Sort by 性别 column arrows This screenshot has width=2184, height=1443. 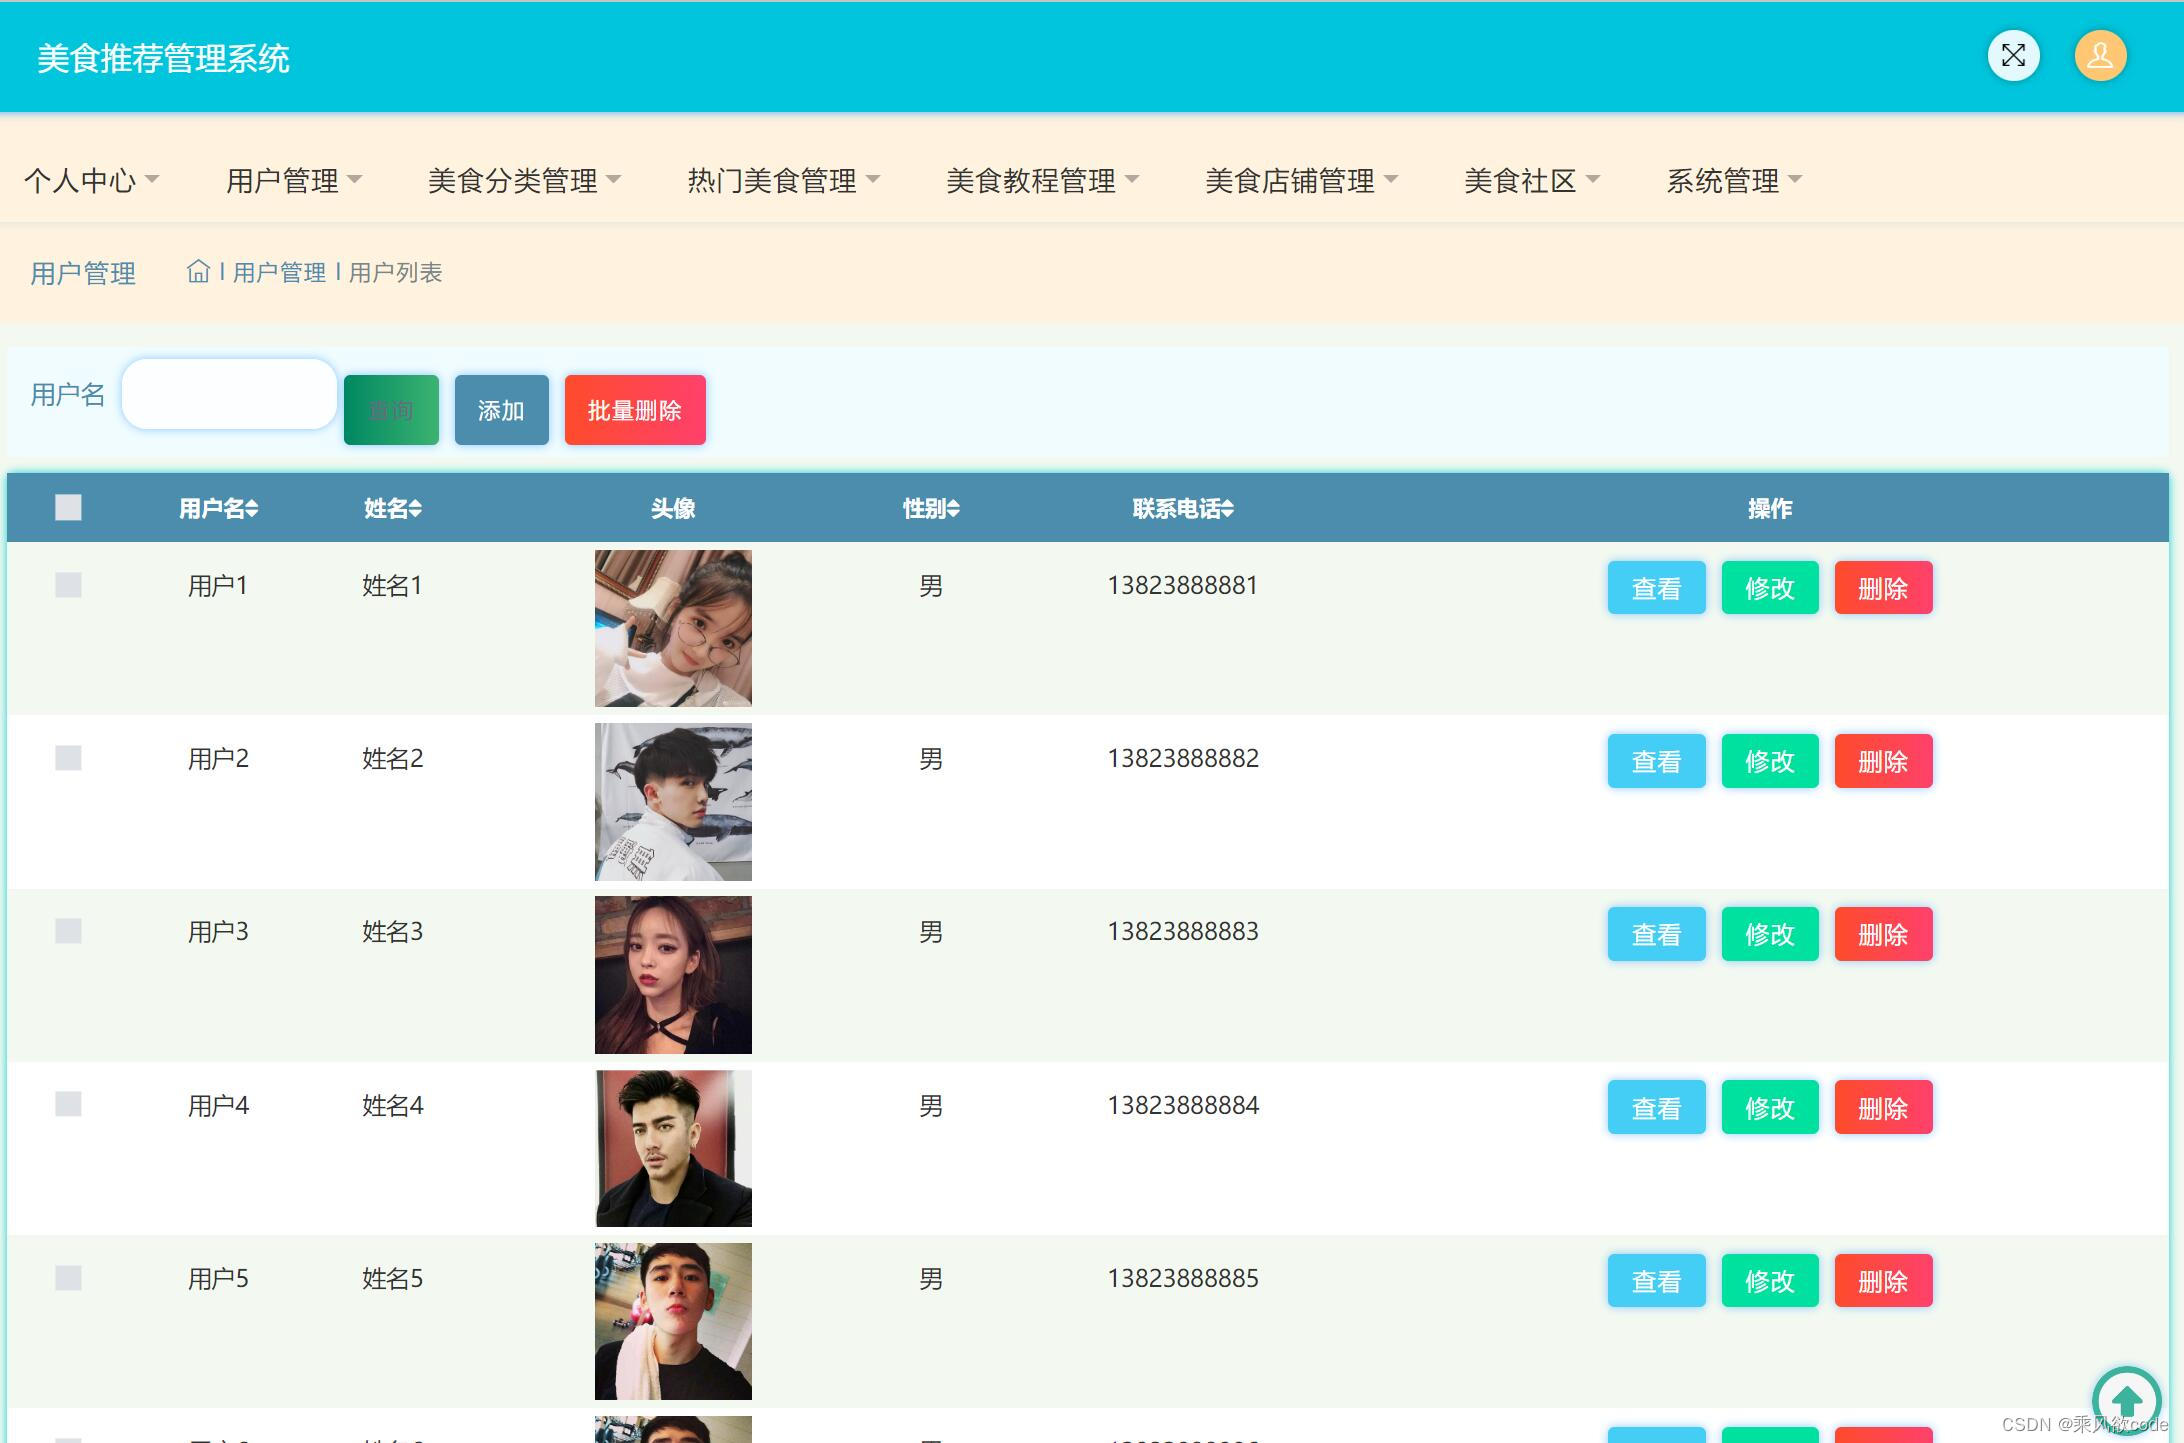(x=953, y=509)
